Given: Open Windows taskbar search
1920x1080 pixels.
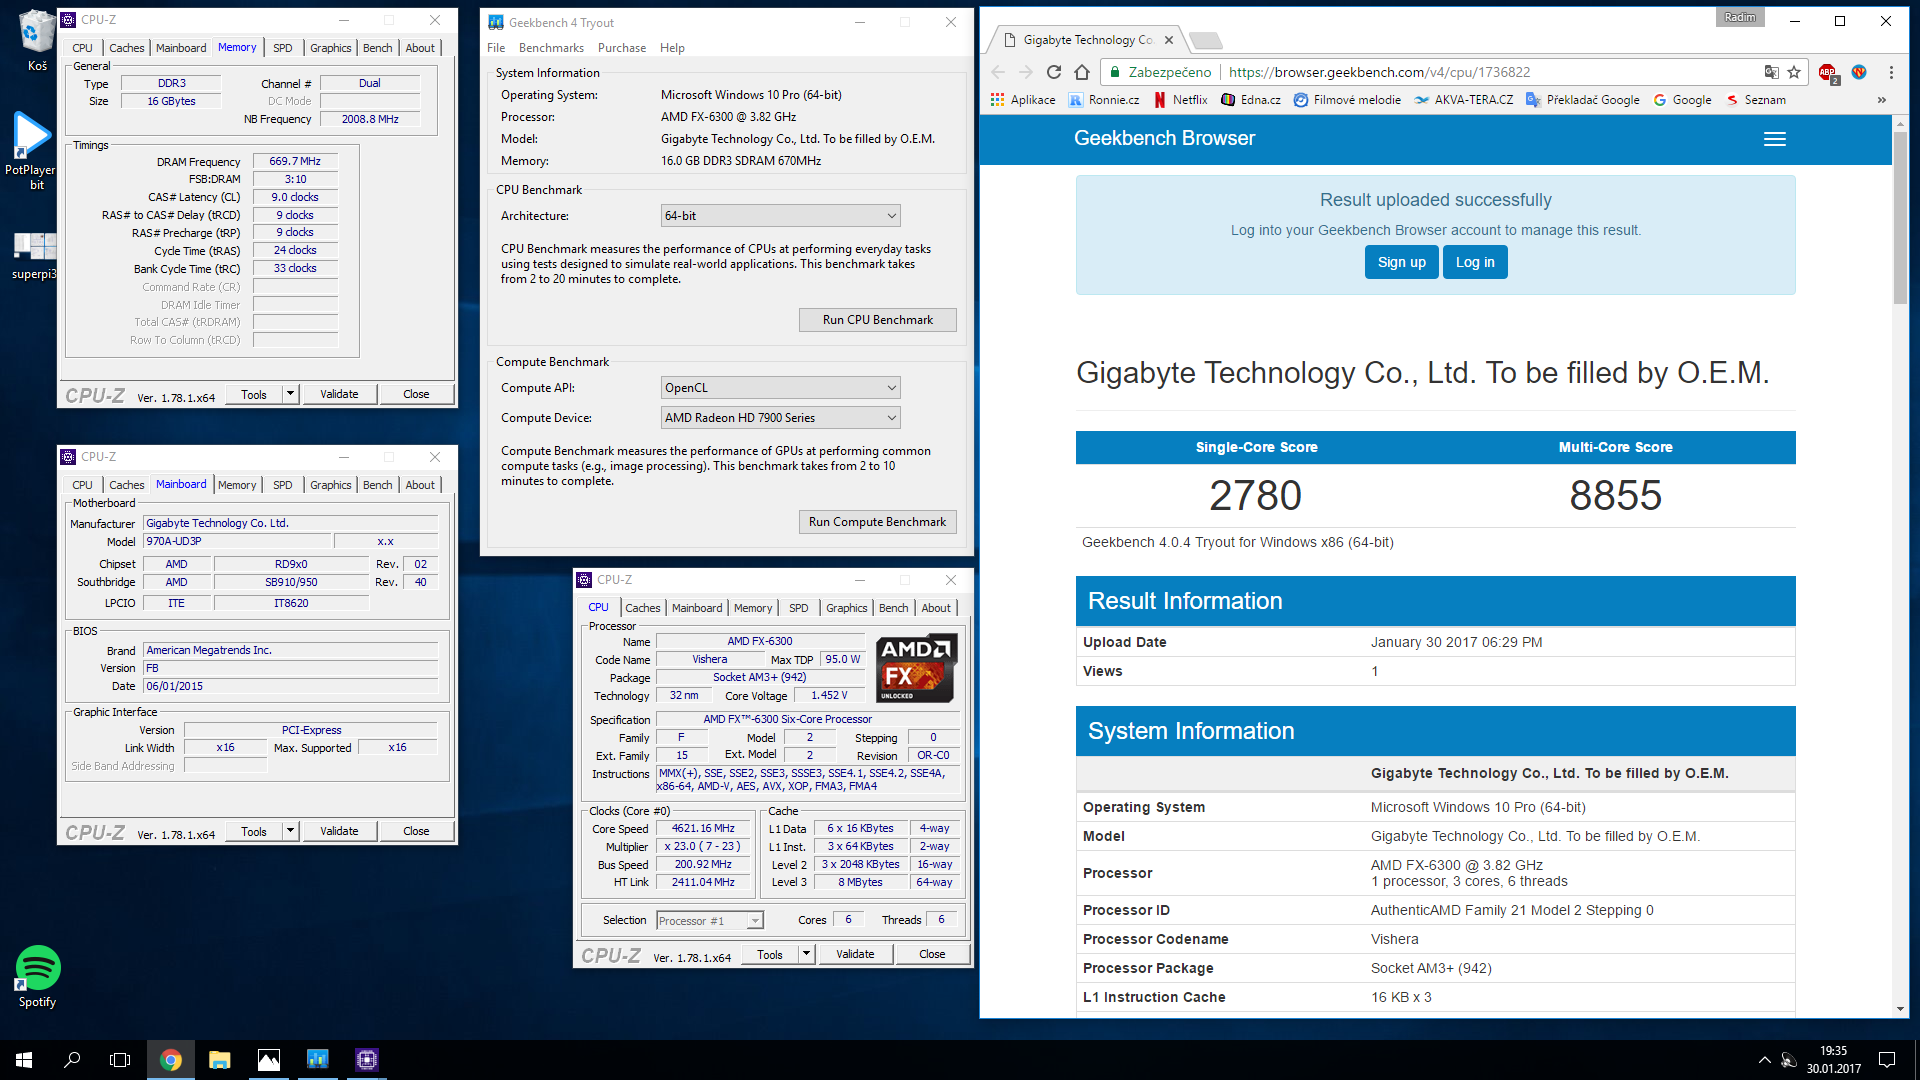Looking at the screenshot, I should 72,1060.
